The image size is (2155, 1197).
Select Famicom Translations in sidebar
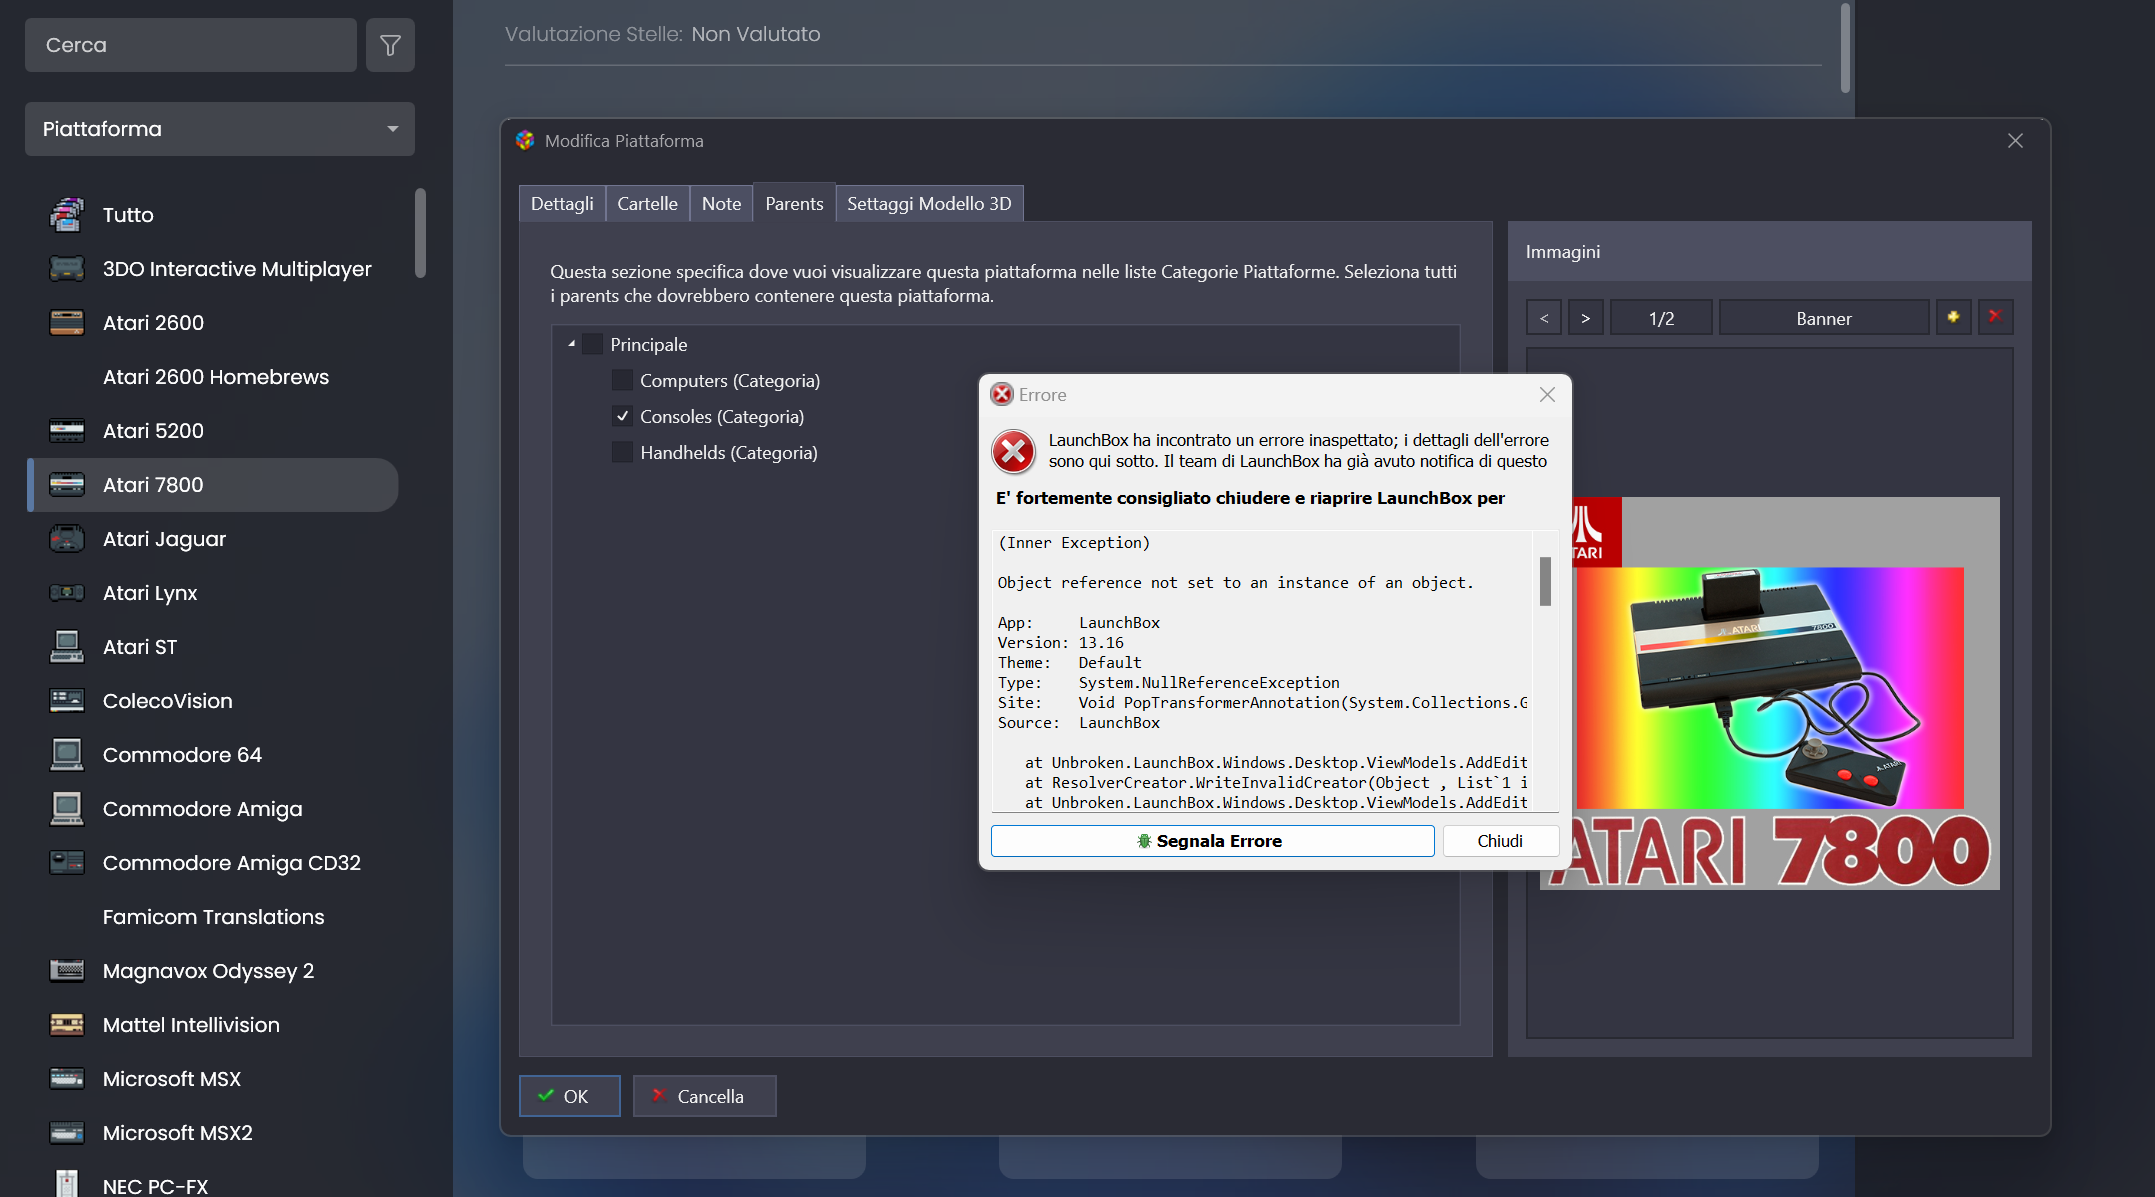213,917
